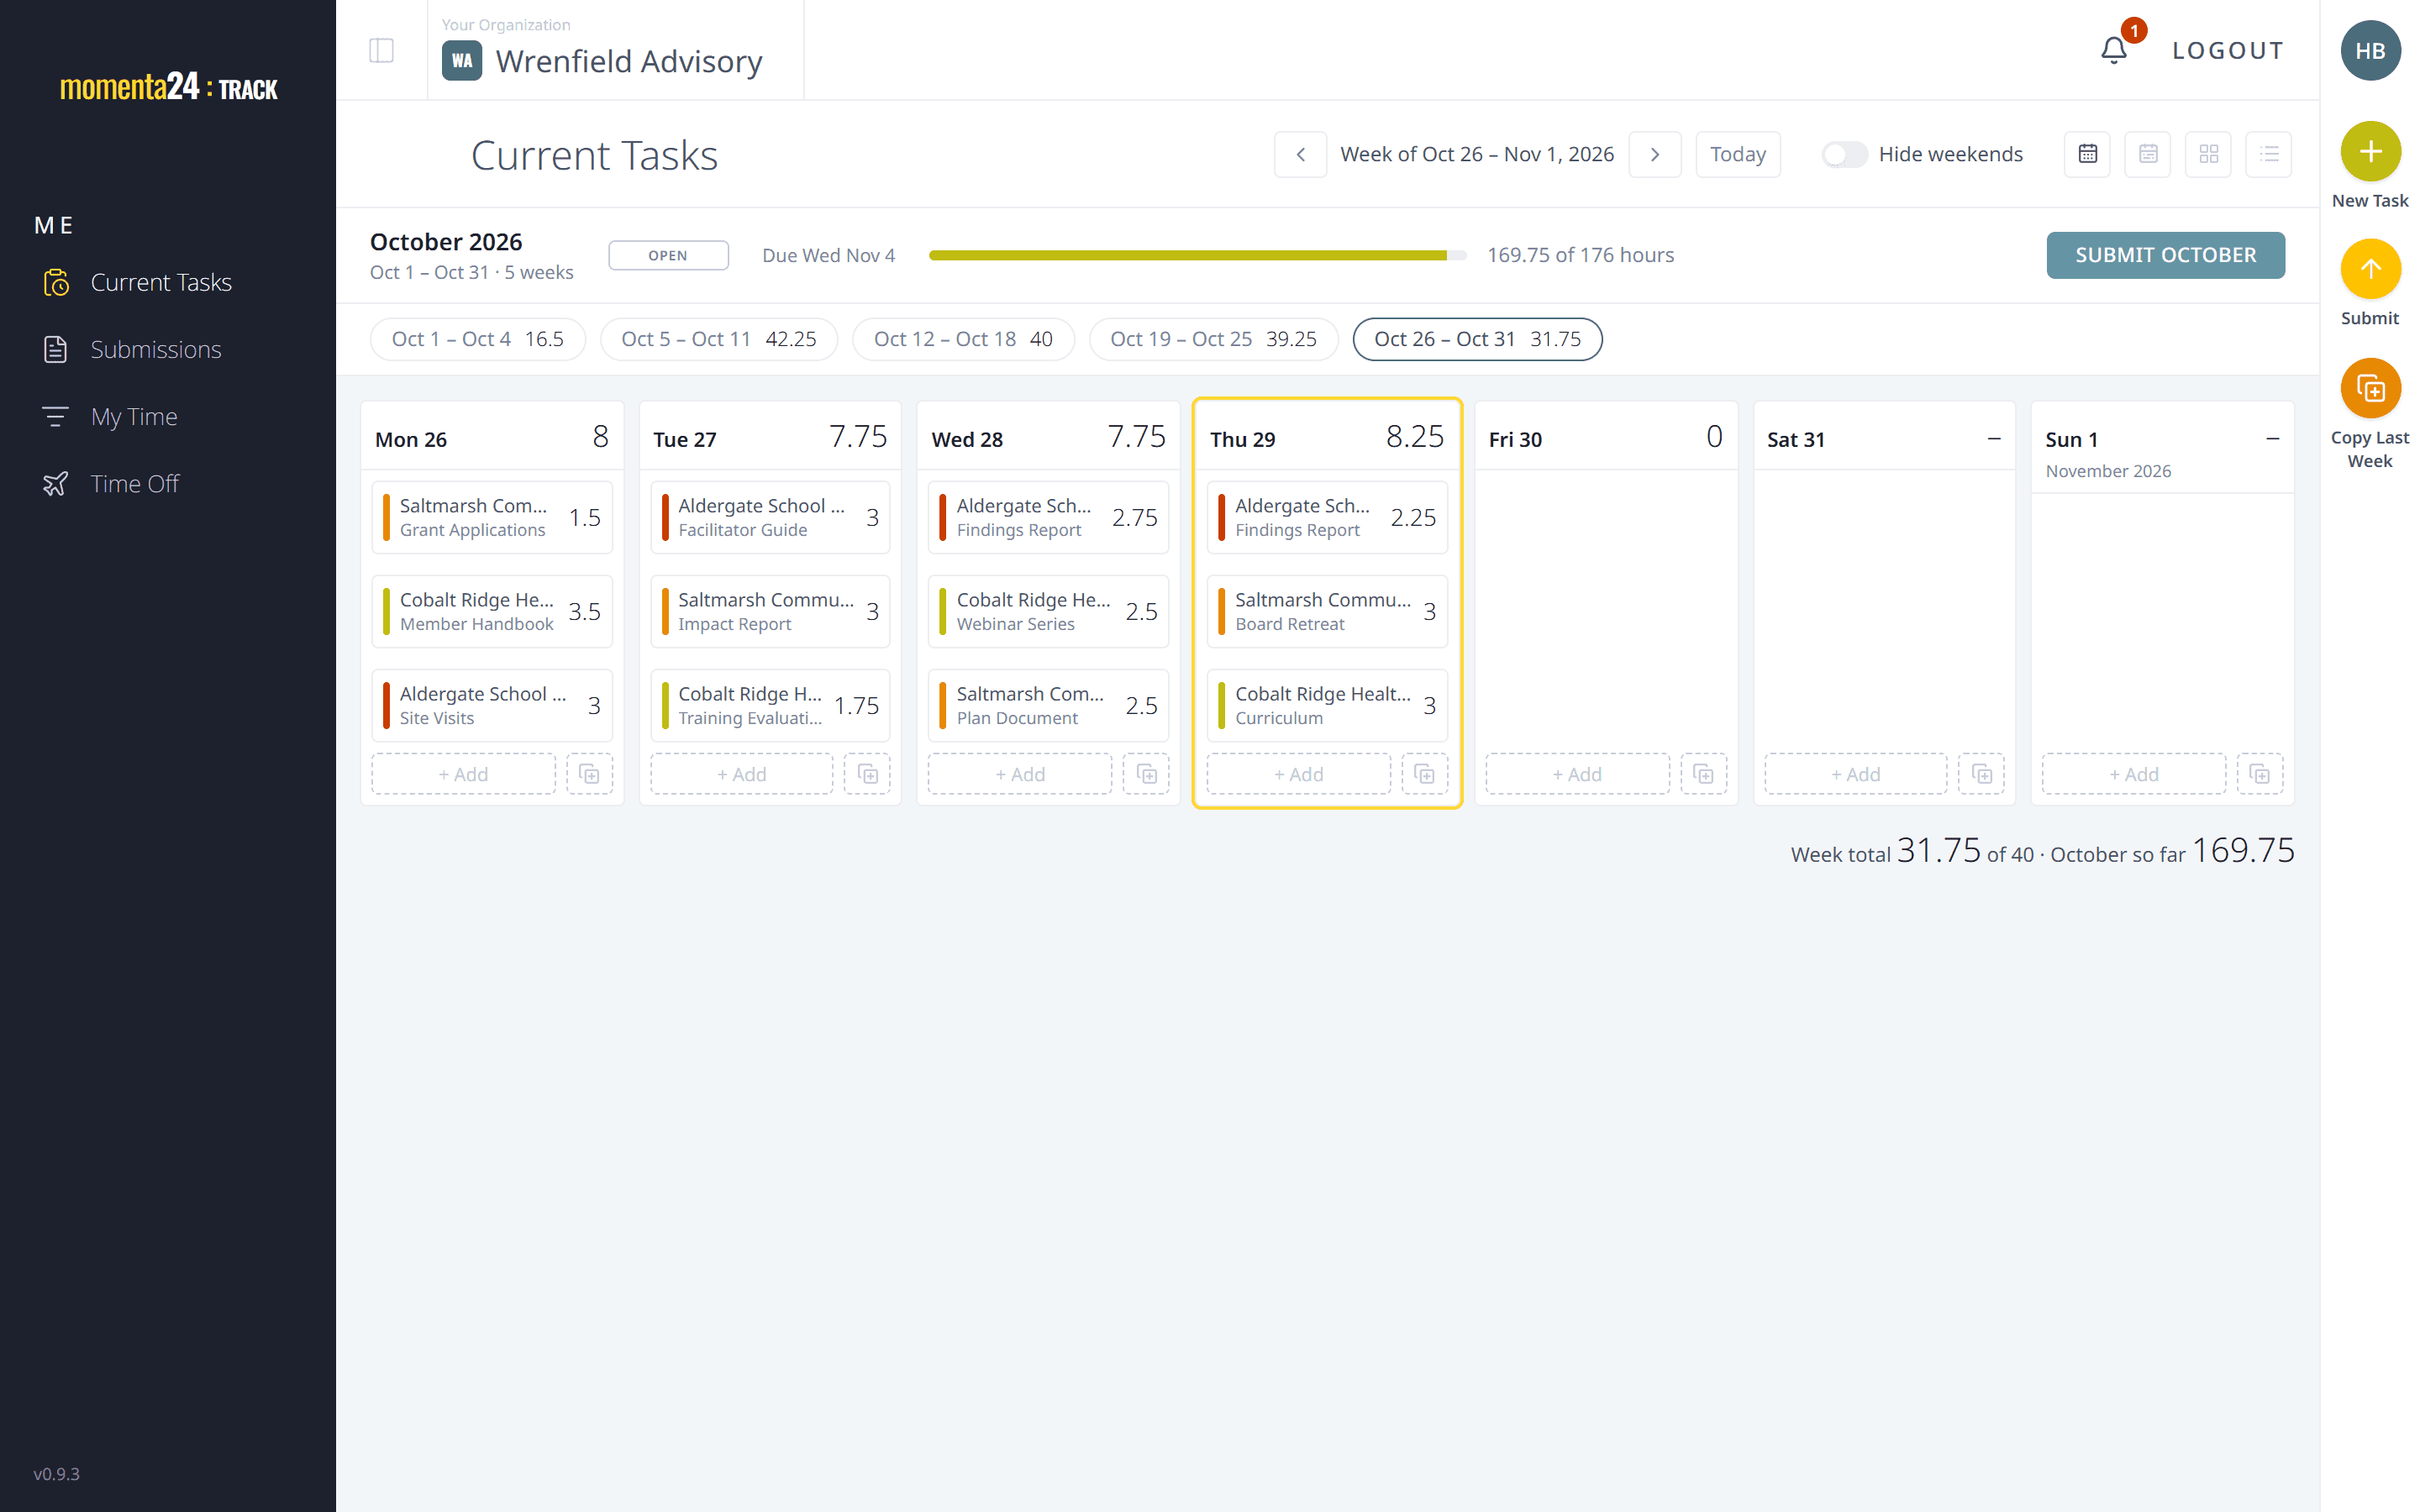Go to the next week arrow
Image resolution: width=2420 pixels, height=1512 pixels.
coord(1654,154)
